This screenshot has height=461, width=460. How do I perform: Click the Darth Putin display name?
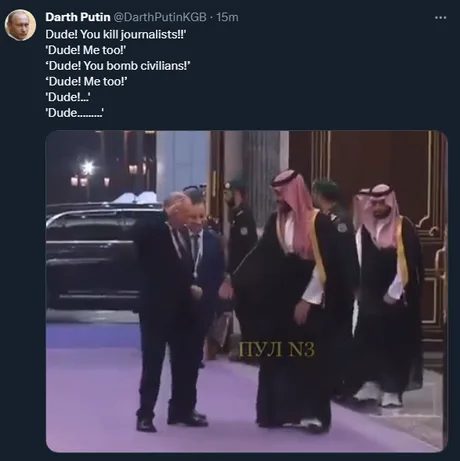coord(78,17)
